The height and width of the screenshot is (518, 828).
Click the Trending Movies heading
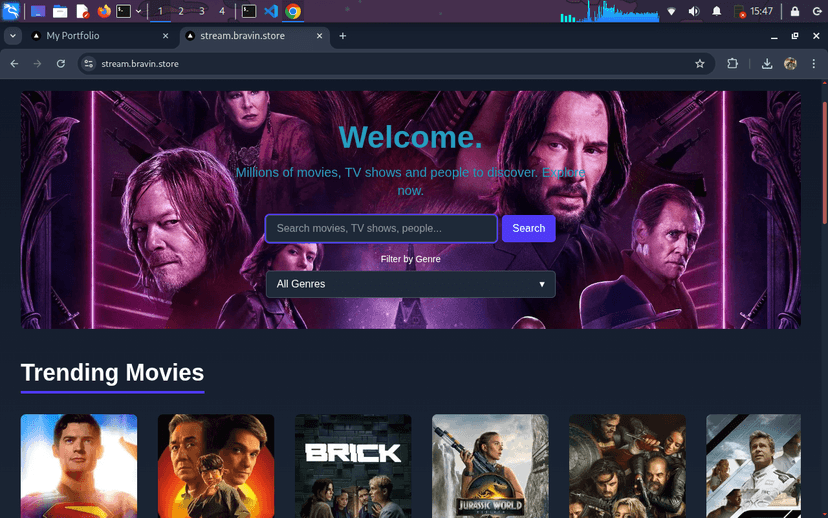pyautogui.click(x=112, y=373)
